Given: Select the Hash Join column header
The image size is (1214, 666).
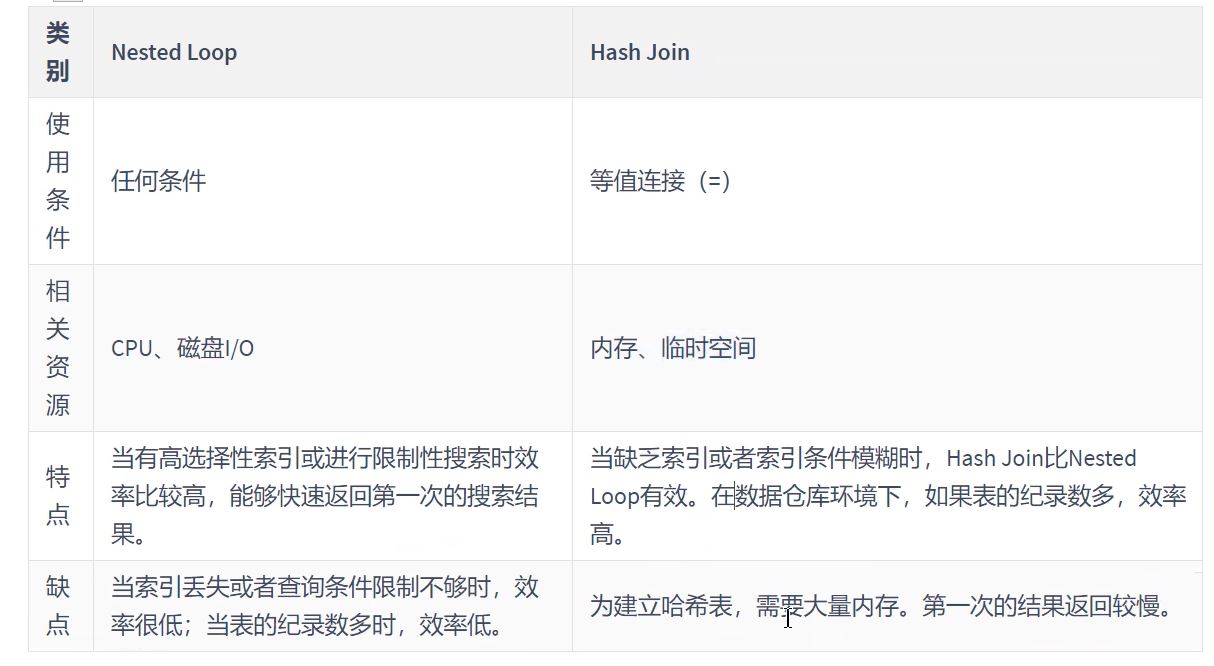Looking at the screenshot, I should tap(887, 52).
